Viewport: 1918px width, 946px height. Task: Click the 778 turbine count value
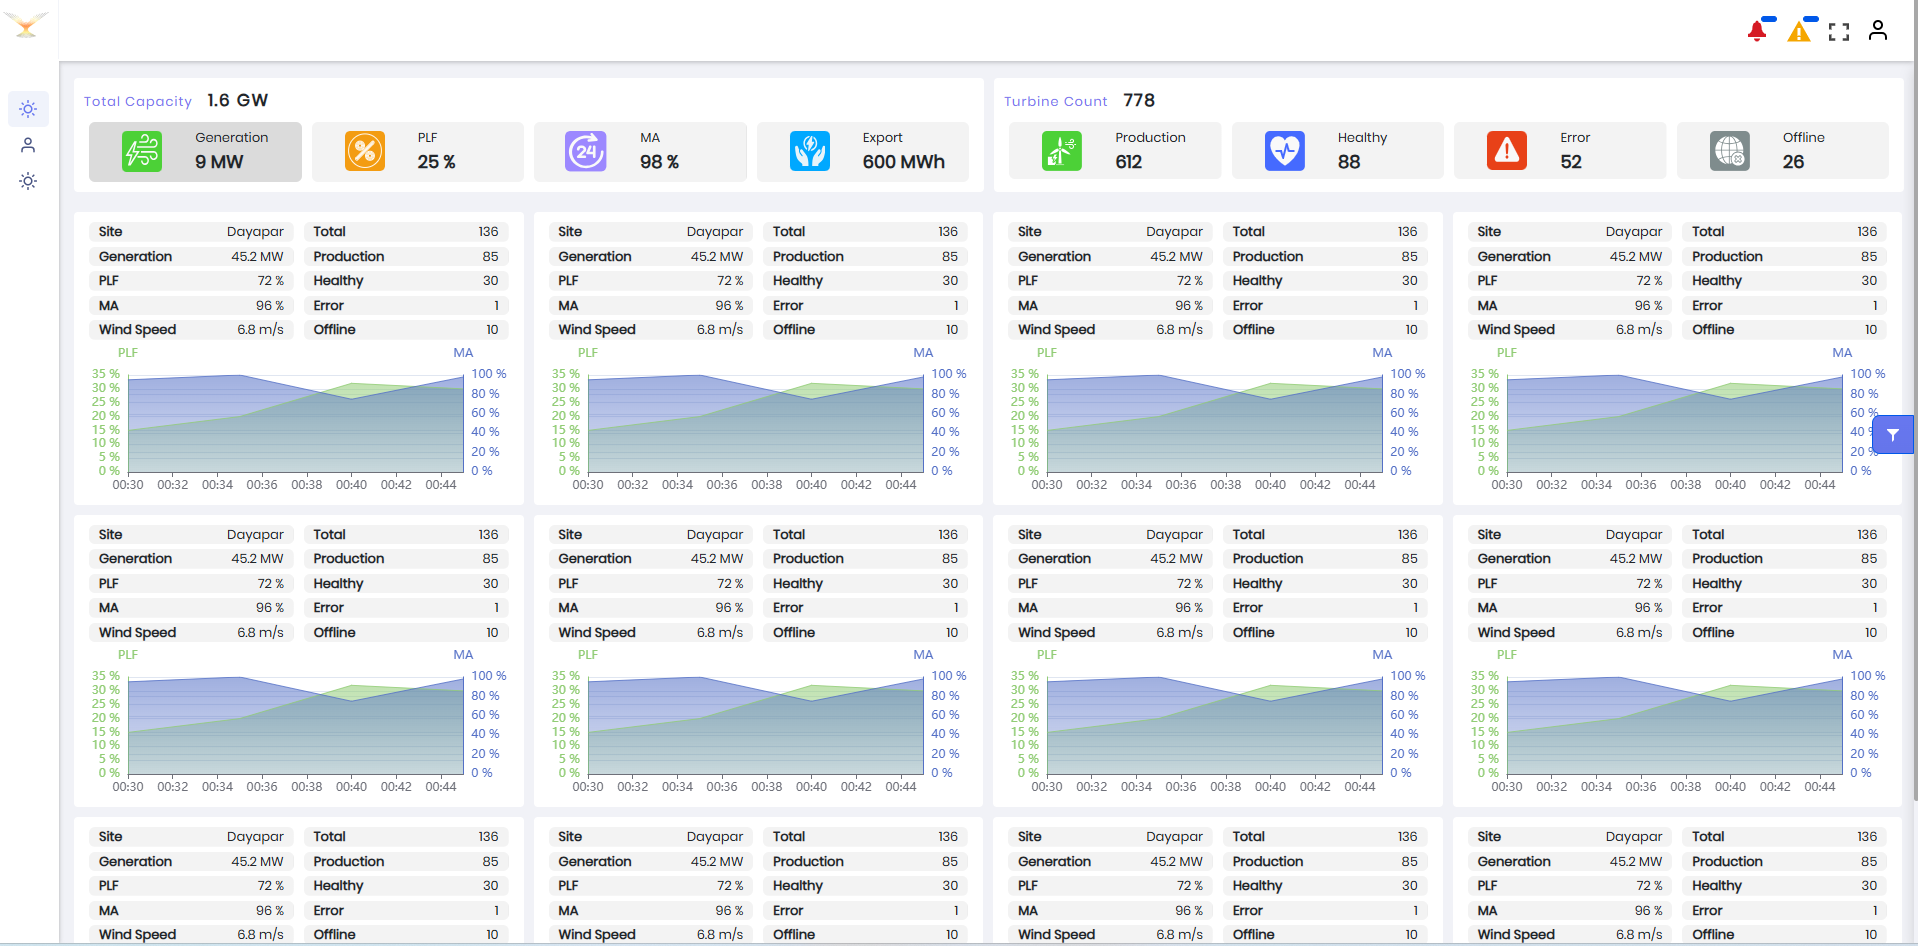[1139, 100]
